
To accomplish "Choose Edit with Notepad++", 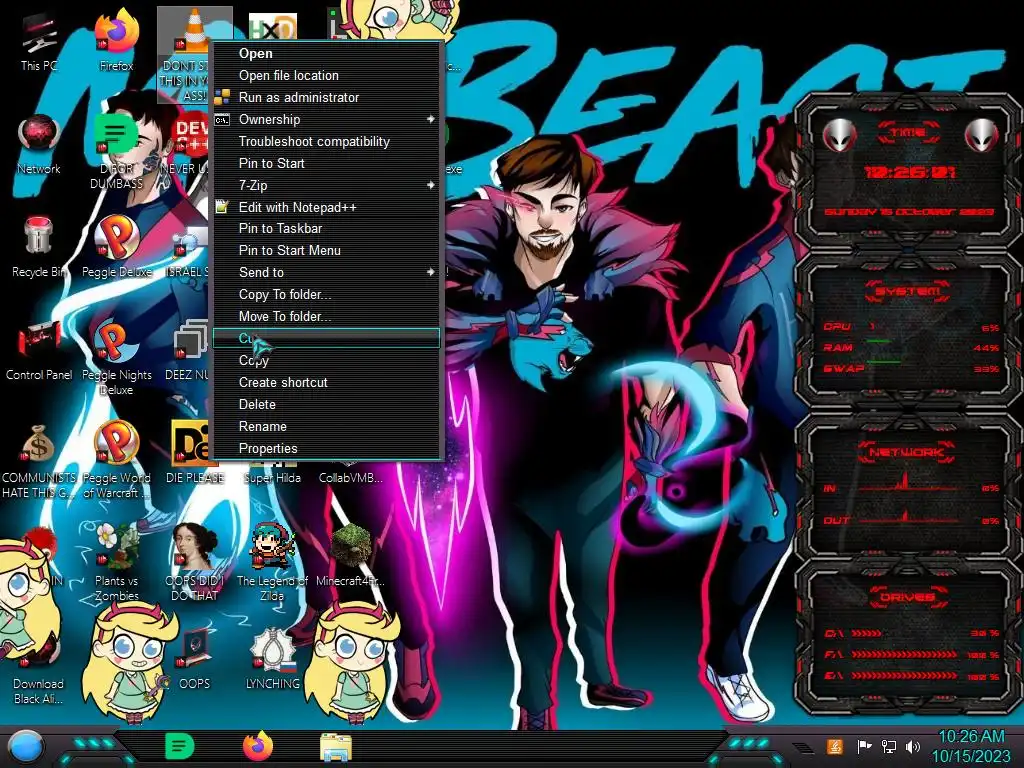I will point(328,208).
